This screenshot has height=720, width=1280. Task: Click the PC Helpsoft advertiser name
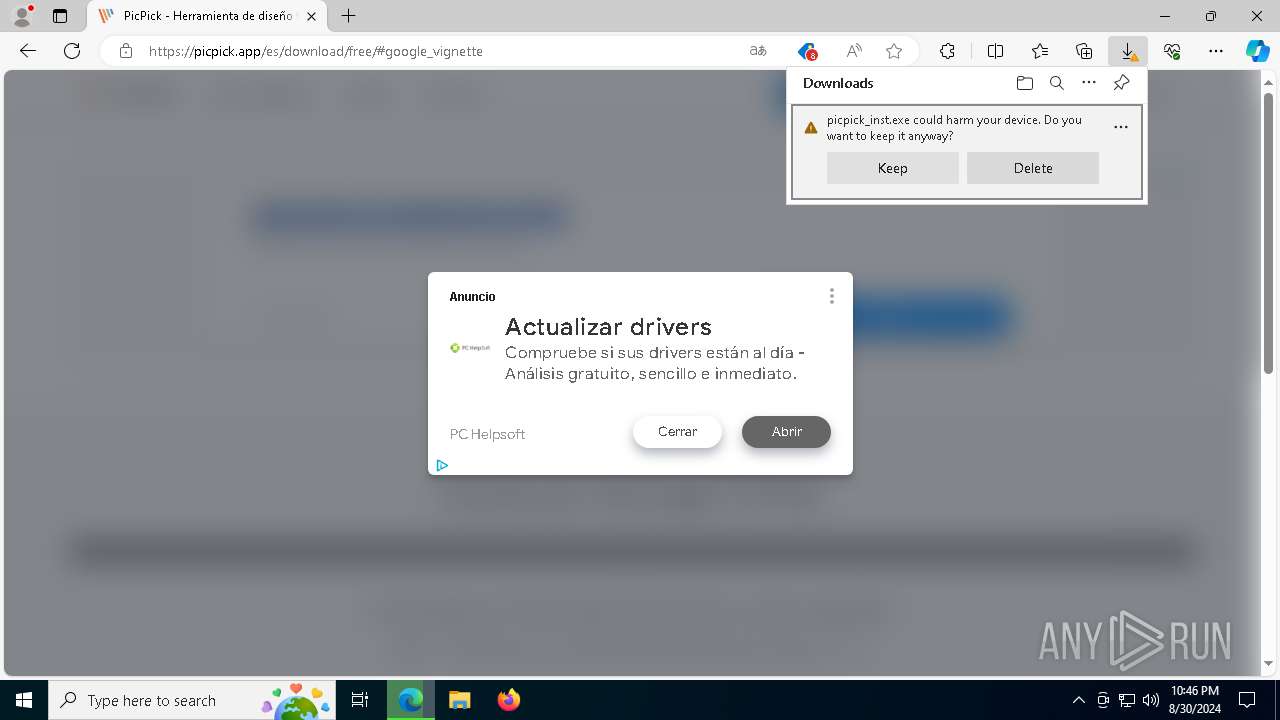pos(487,434)
